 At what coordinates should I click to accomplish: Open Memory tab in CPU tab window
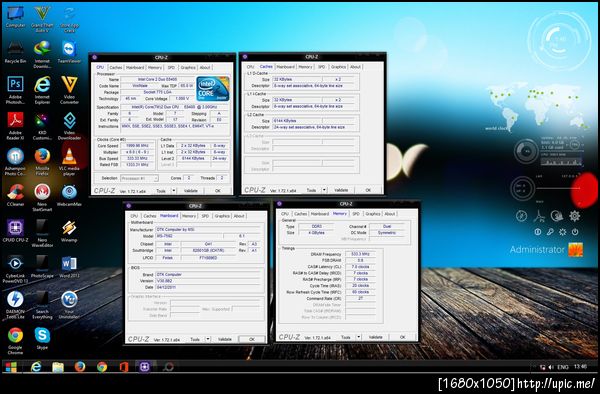coord(155,67)
